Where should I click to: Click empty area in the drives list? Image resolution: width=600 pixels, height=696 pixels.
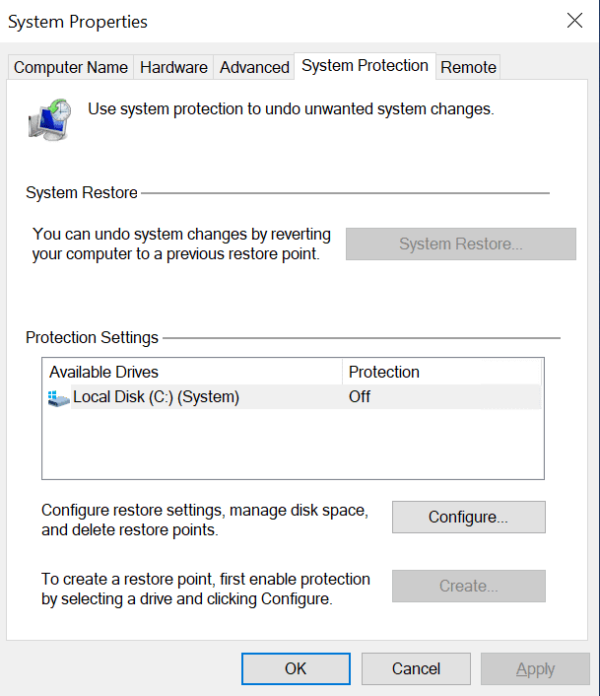290,445
